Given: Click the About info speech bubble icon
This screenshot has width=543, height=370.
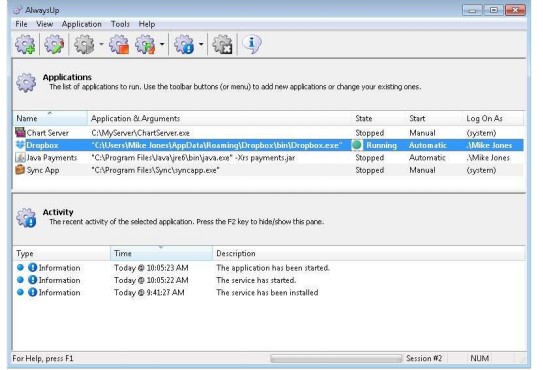Looking at the screenshot, I should [251, 44].
